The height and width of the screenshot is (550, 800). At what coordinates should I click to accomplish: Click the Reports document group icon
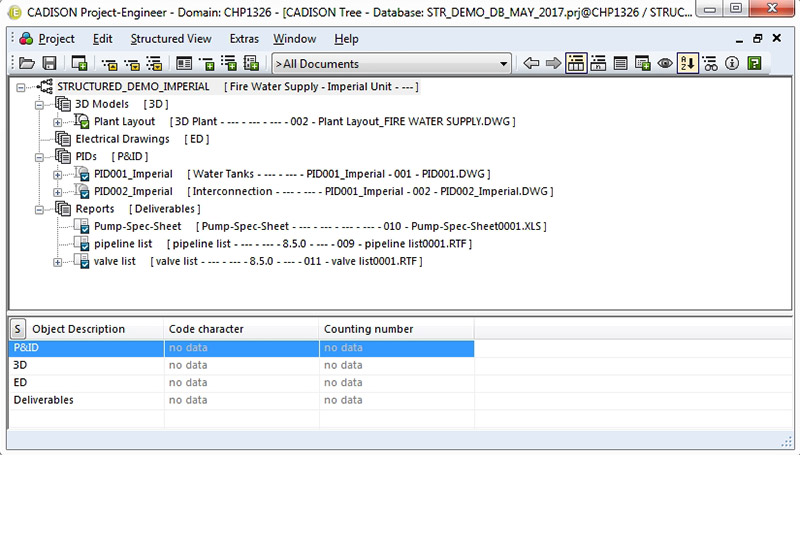(x=63, y=209)
